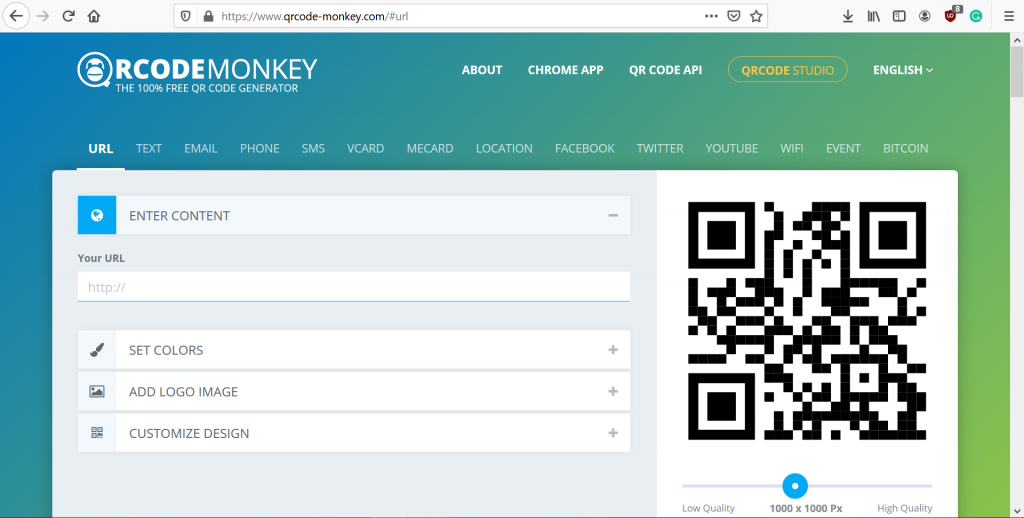View site security via padlock icon
Screen dimensions: 1024x518
pyautogui.click(x=208, y=16)
